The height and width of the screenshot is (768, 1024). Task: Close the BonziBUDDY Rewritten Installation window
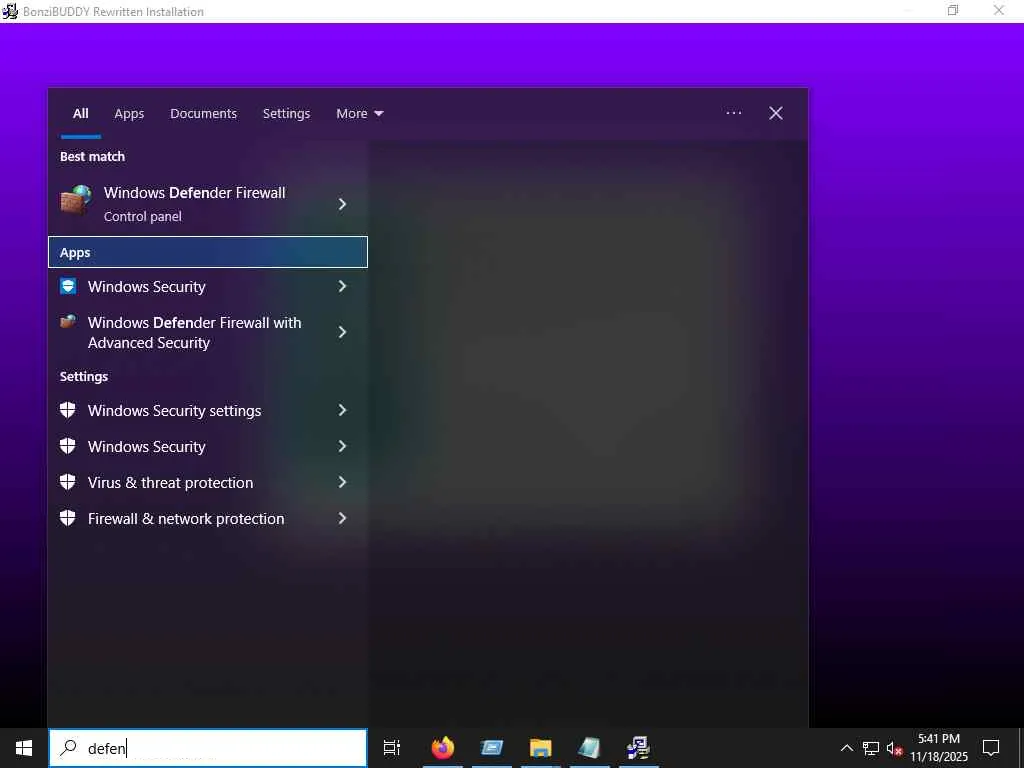coord(999,10)
